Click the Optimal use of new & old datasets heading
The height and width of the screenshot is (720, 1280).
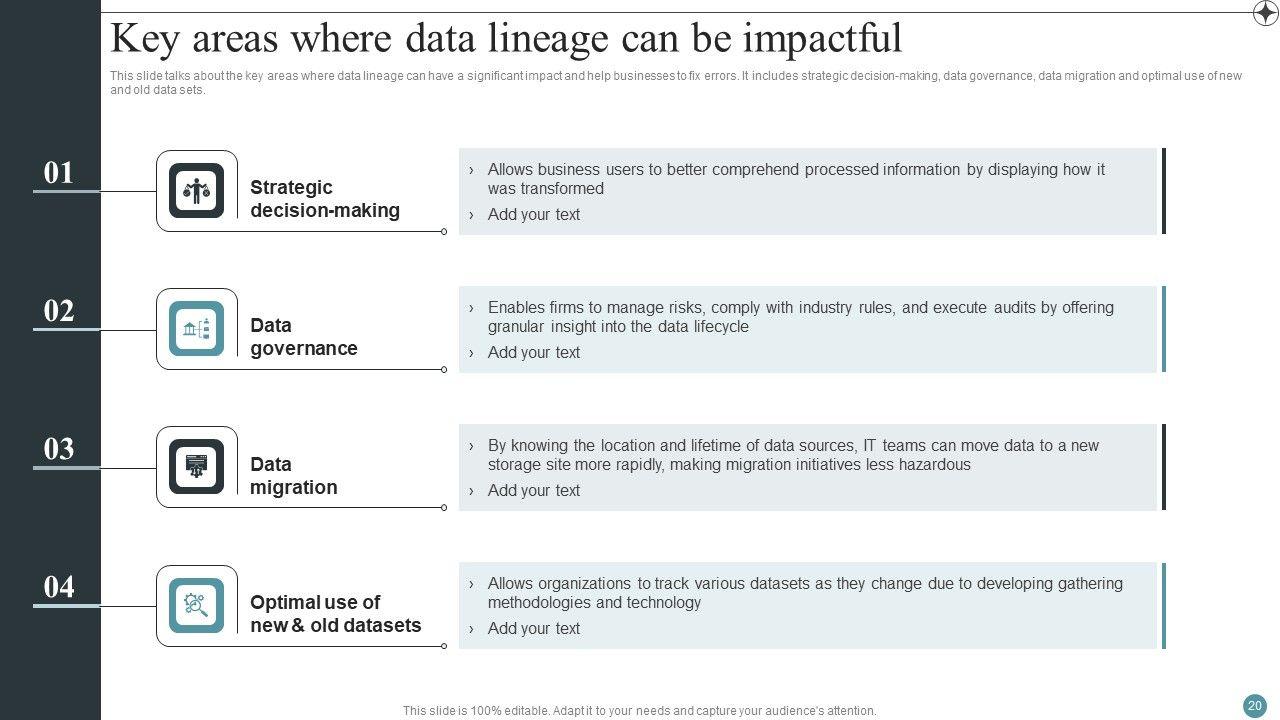[335, 614]
